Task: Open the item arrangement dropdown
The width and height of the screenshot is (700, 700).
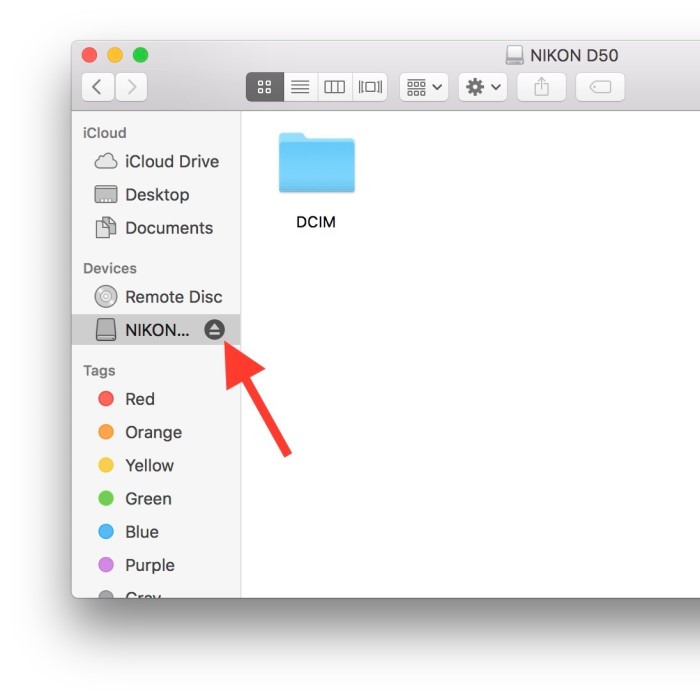Action: (424, 87)
